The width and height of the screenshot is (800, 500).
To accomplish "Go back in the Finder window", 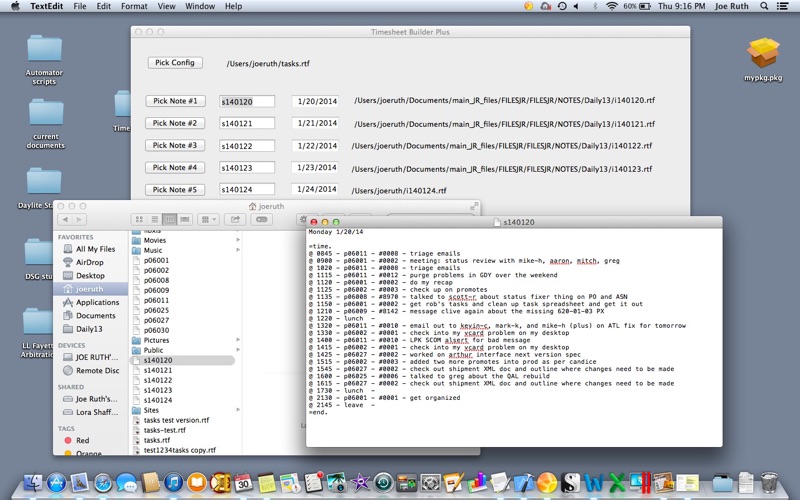I will (x=65, y=219).
